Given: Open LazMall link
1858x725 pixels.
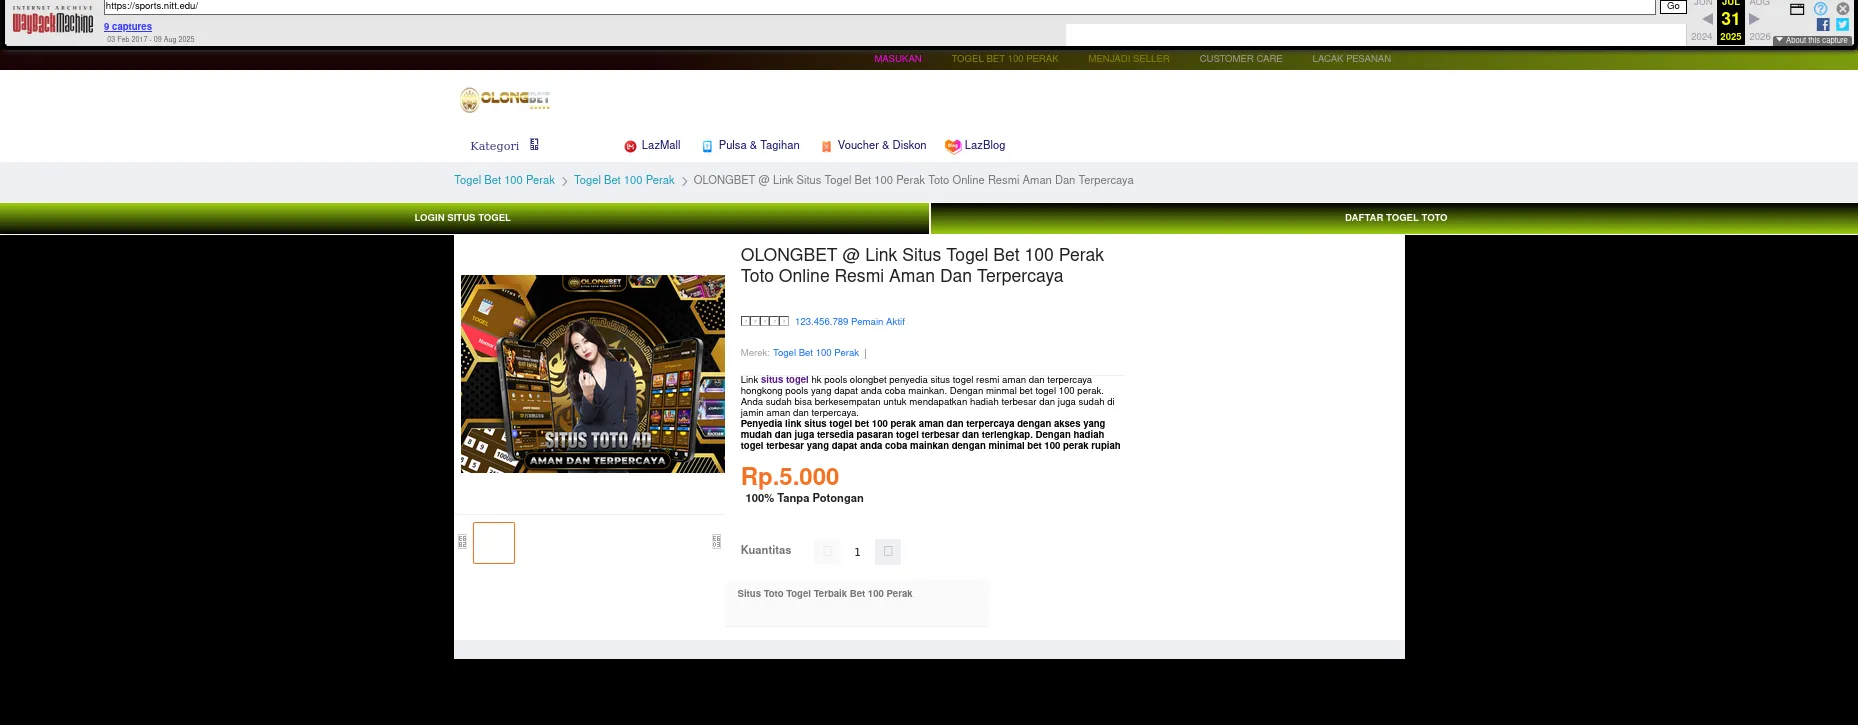Looking at the screenshot, I should click(661, 145).
